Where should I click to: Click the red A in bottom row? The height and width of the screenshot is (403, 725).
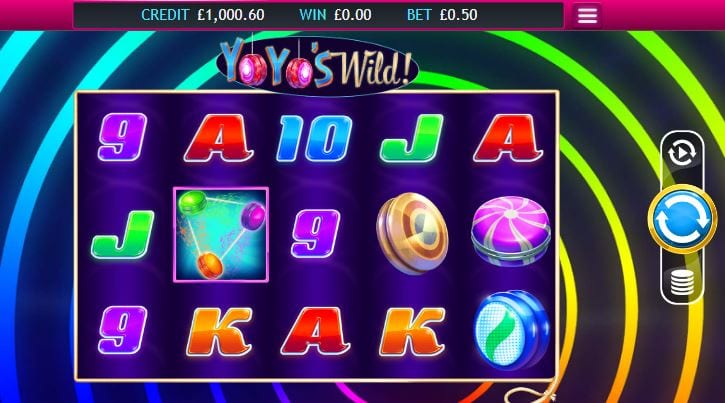[x=315, y=331]
